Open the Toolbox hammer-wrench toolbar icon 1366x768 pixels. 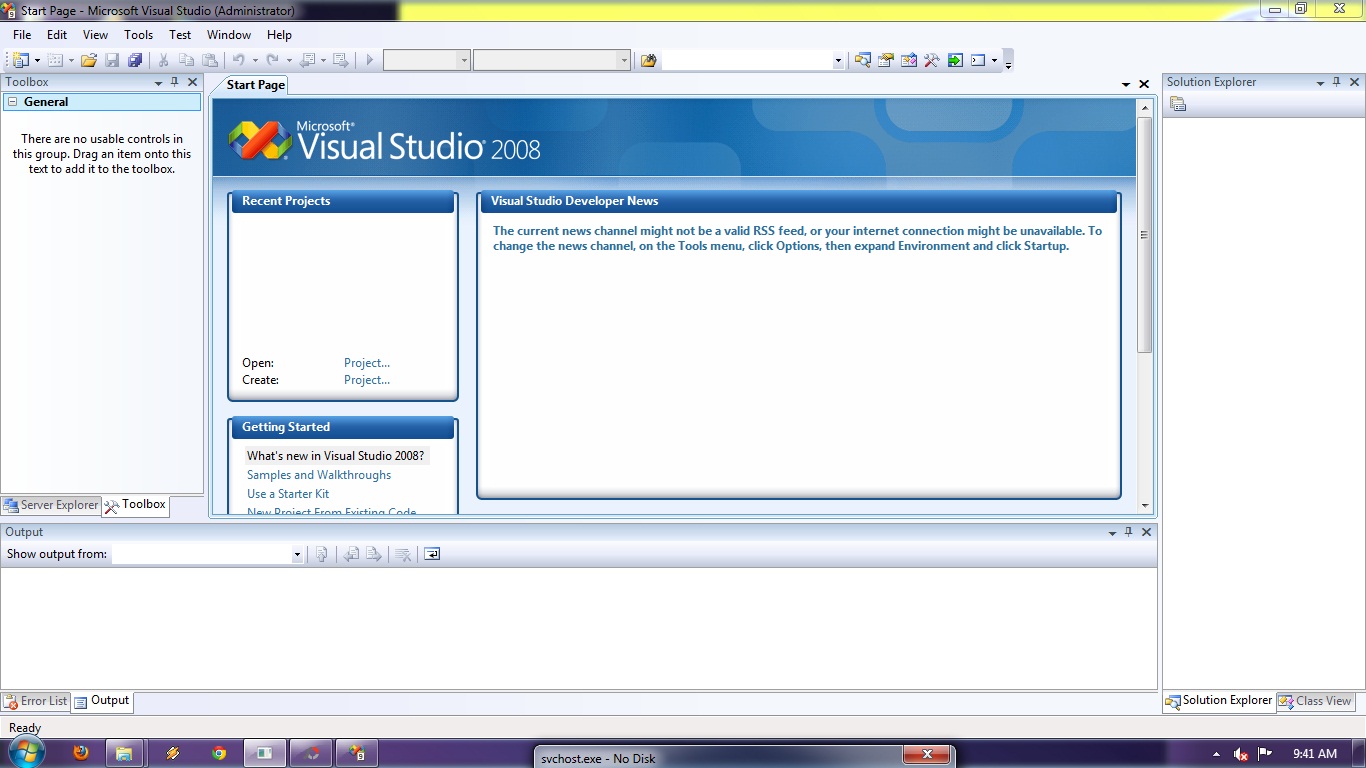pos(931,60)
